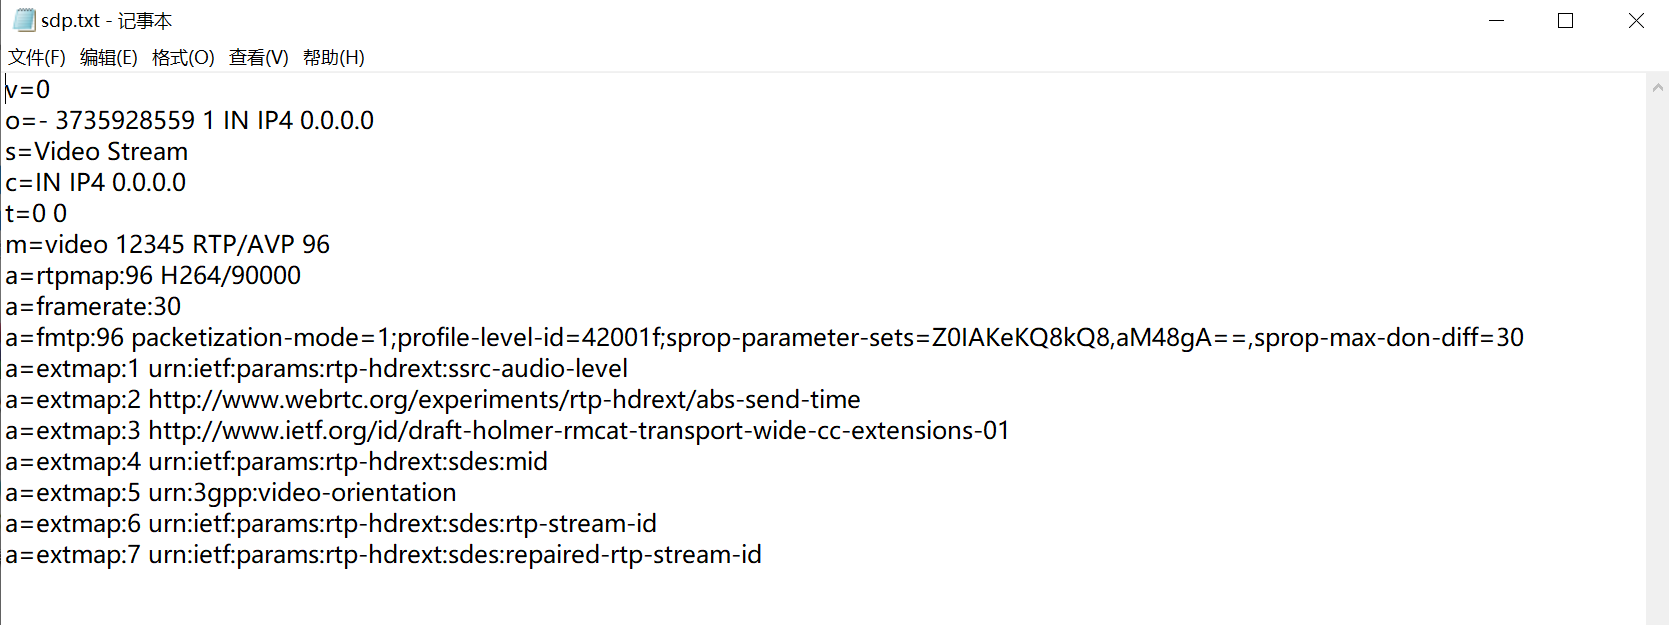Open the 文件(F) menu

coord(37,57)
